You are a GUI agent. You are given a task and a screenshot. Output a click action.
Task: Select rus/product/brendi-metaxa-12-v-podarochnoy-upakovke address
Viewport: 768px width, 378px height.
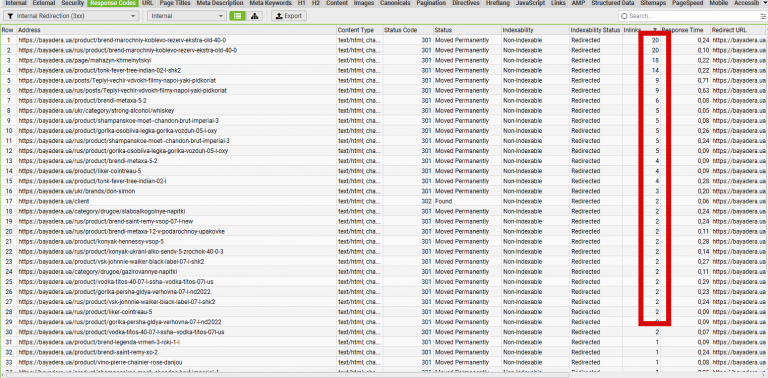(x=121, y=232)
